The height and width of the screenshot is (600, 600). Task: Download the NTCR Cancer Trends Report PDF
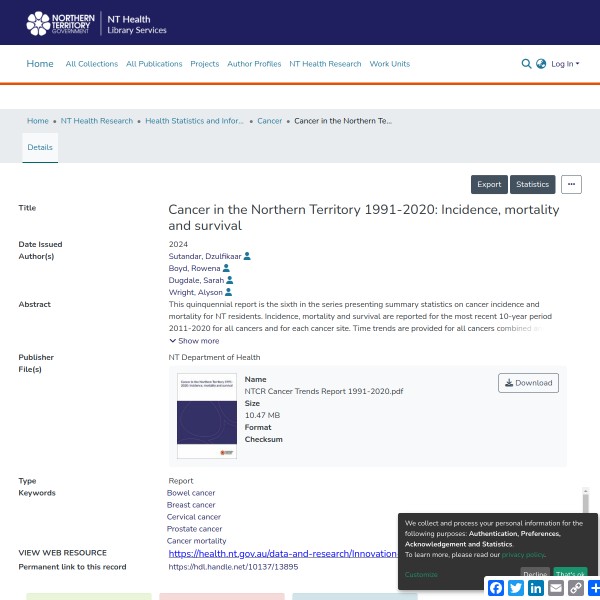point(528,383)
